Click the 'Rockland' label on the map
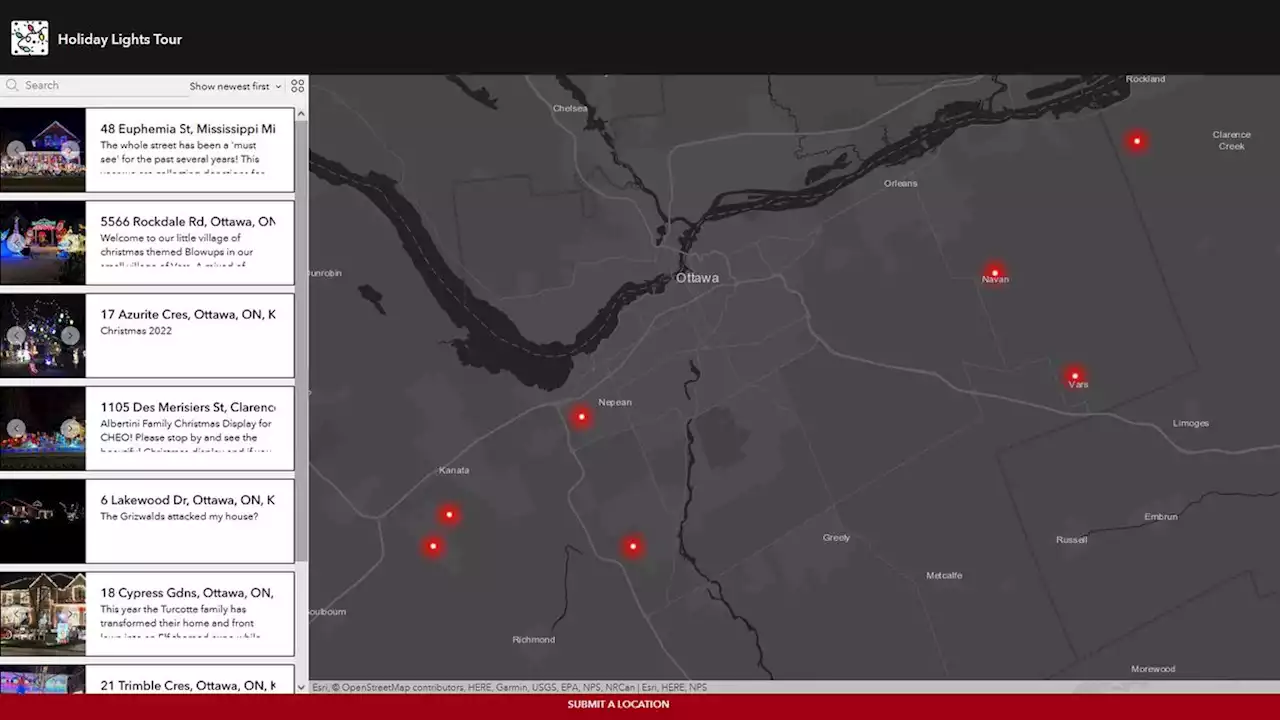 (1145, 79)
